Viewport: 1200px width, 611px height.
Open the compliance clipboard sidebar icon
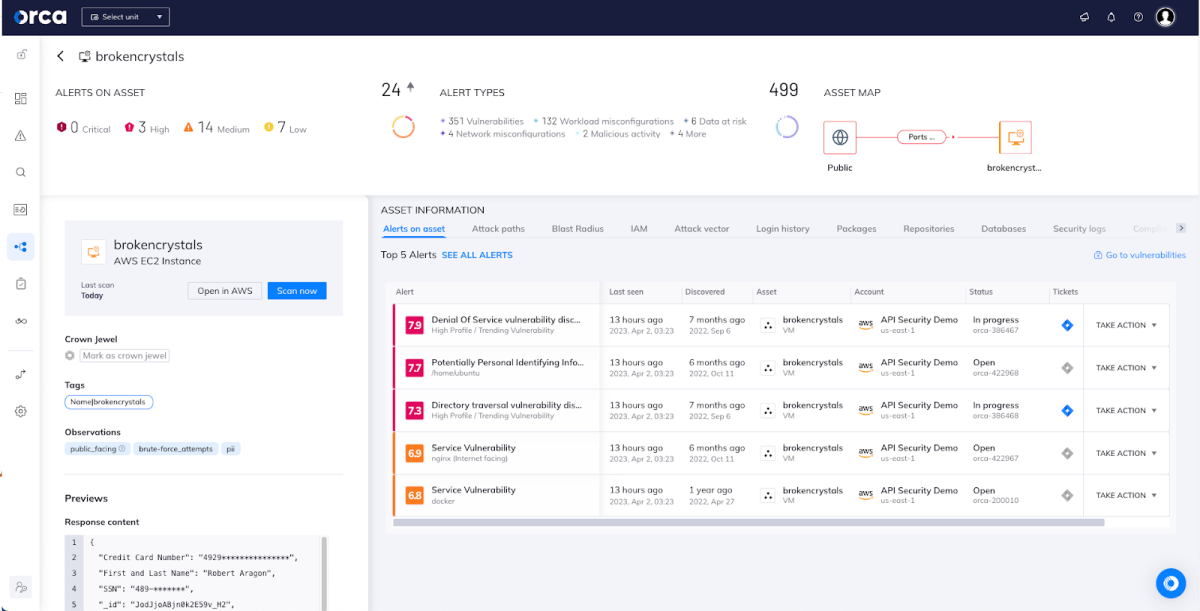click(21, 284)
